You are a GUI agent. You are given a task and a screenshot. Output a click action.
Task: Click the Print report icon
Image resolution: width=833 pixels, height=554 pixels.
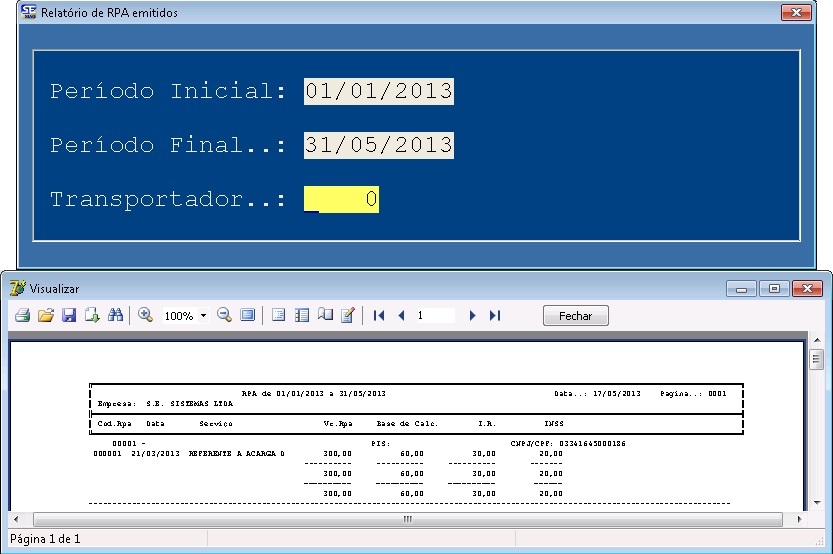pos(22,315)
